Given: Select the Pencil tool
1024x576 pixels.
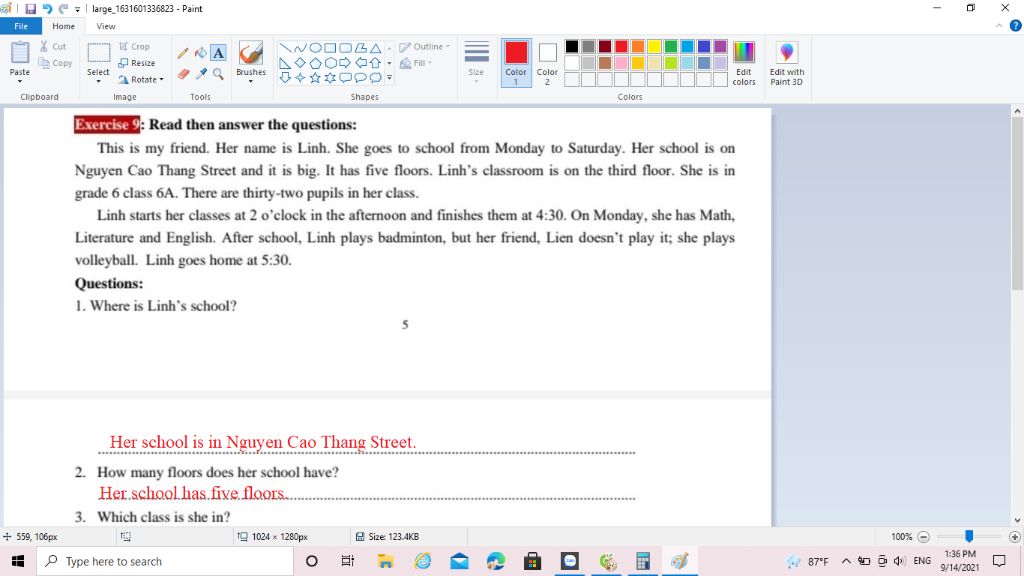Looking at the screenshot, I should click(183, 54).
